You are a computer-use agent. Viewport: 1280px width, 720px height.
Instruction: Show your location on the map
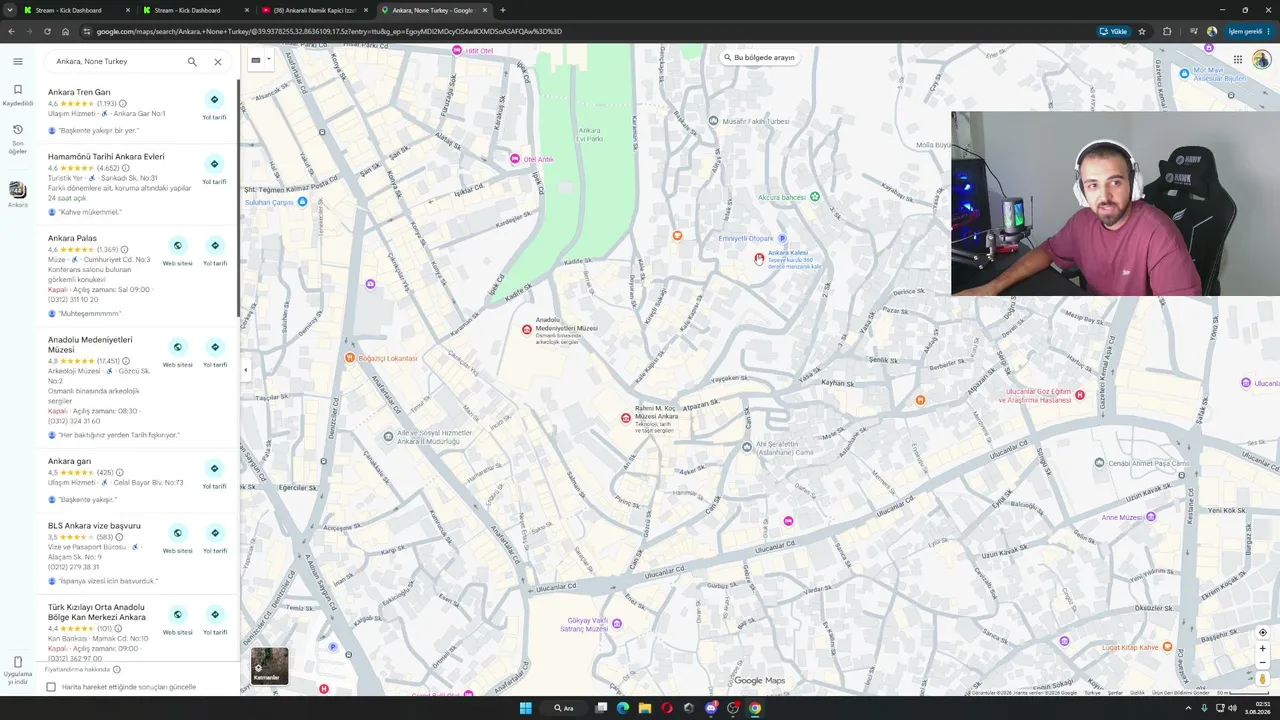click(1262, 632)
